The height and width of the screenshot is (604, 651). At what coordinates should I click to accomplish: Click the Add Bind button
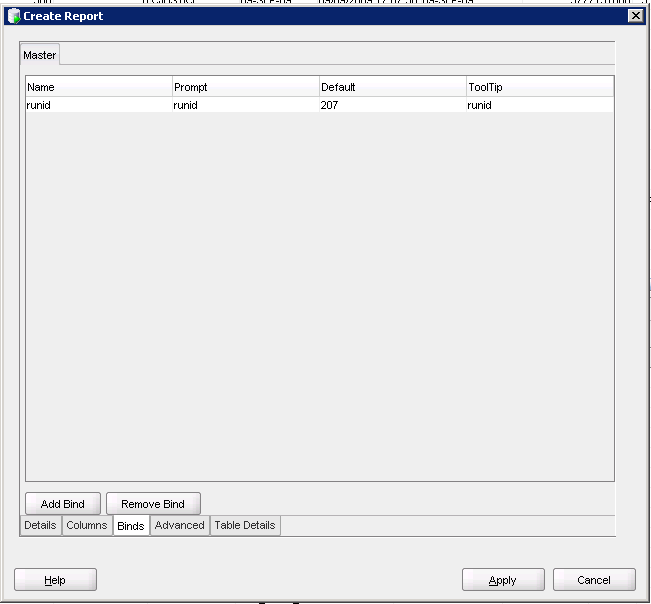(x=63, y=504)
